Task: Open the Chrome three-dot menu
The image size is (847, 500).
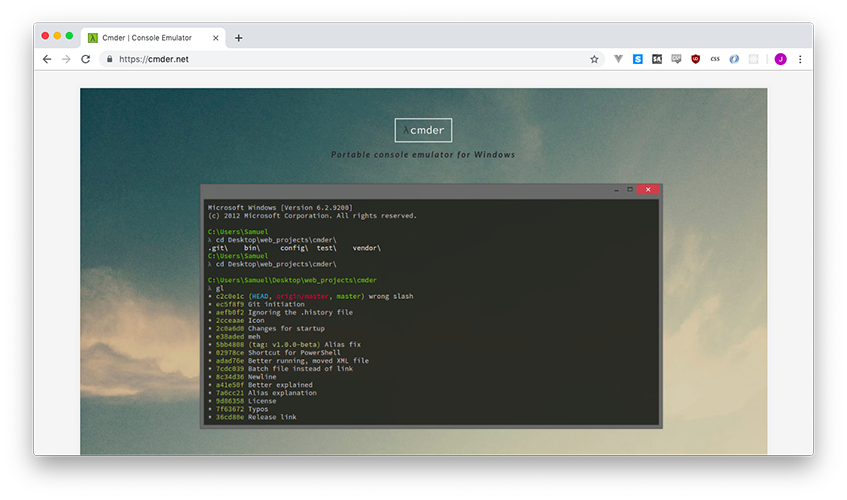Action: click(x=801, y=59)
